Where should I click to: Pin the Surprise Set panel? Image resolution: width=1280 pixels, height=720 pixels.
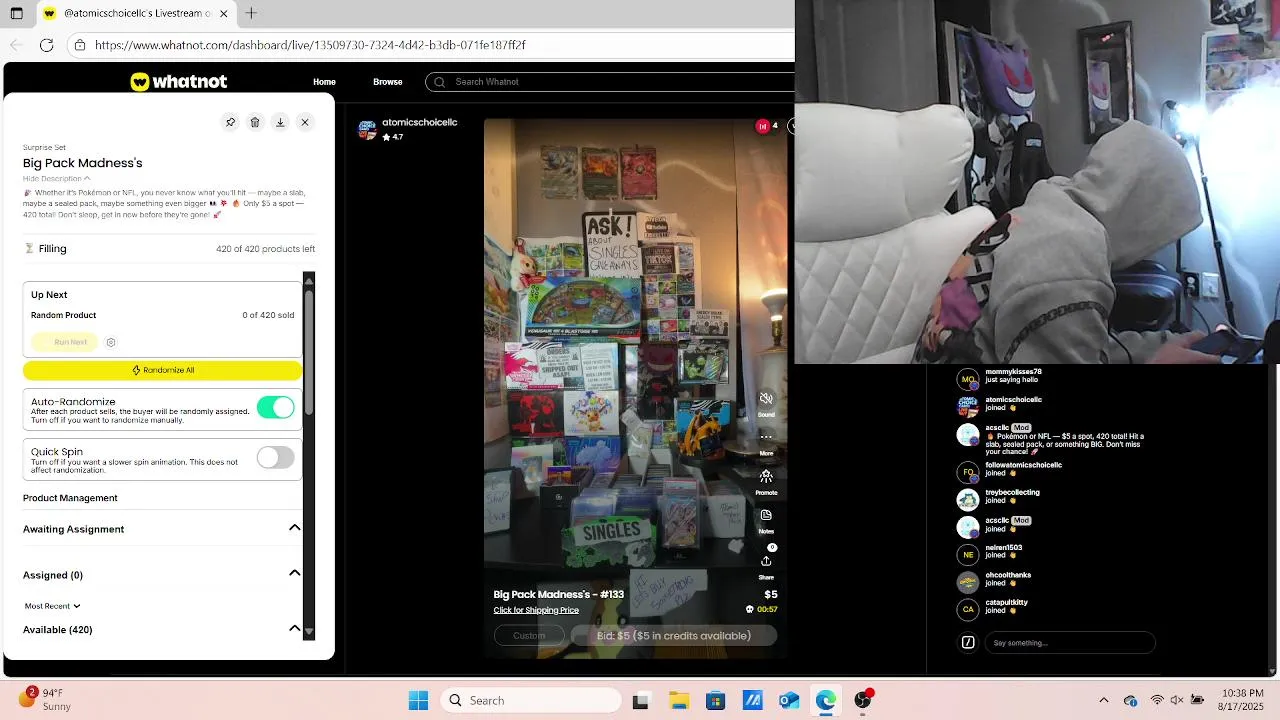230,122
